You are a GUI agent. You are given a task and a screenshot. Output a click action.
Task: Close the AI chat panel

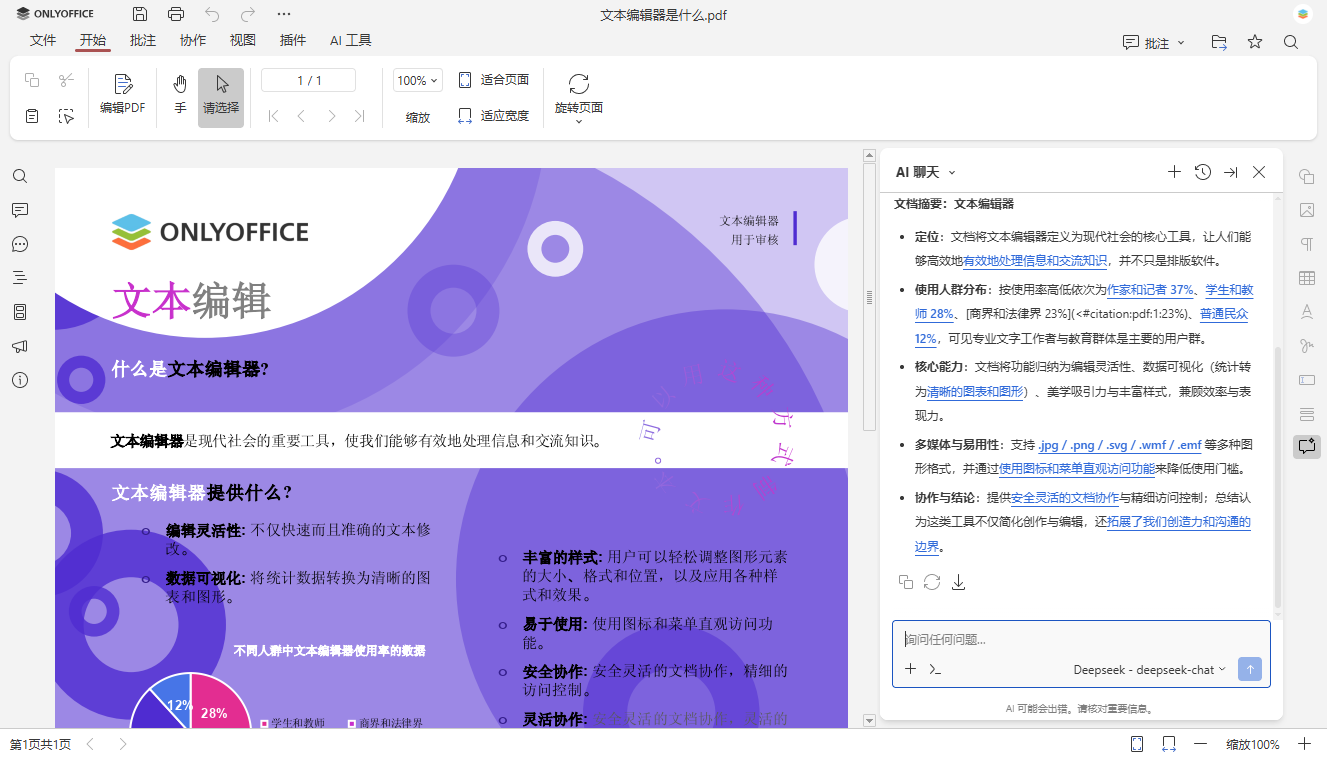[x=1259, y=172]
